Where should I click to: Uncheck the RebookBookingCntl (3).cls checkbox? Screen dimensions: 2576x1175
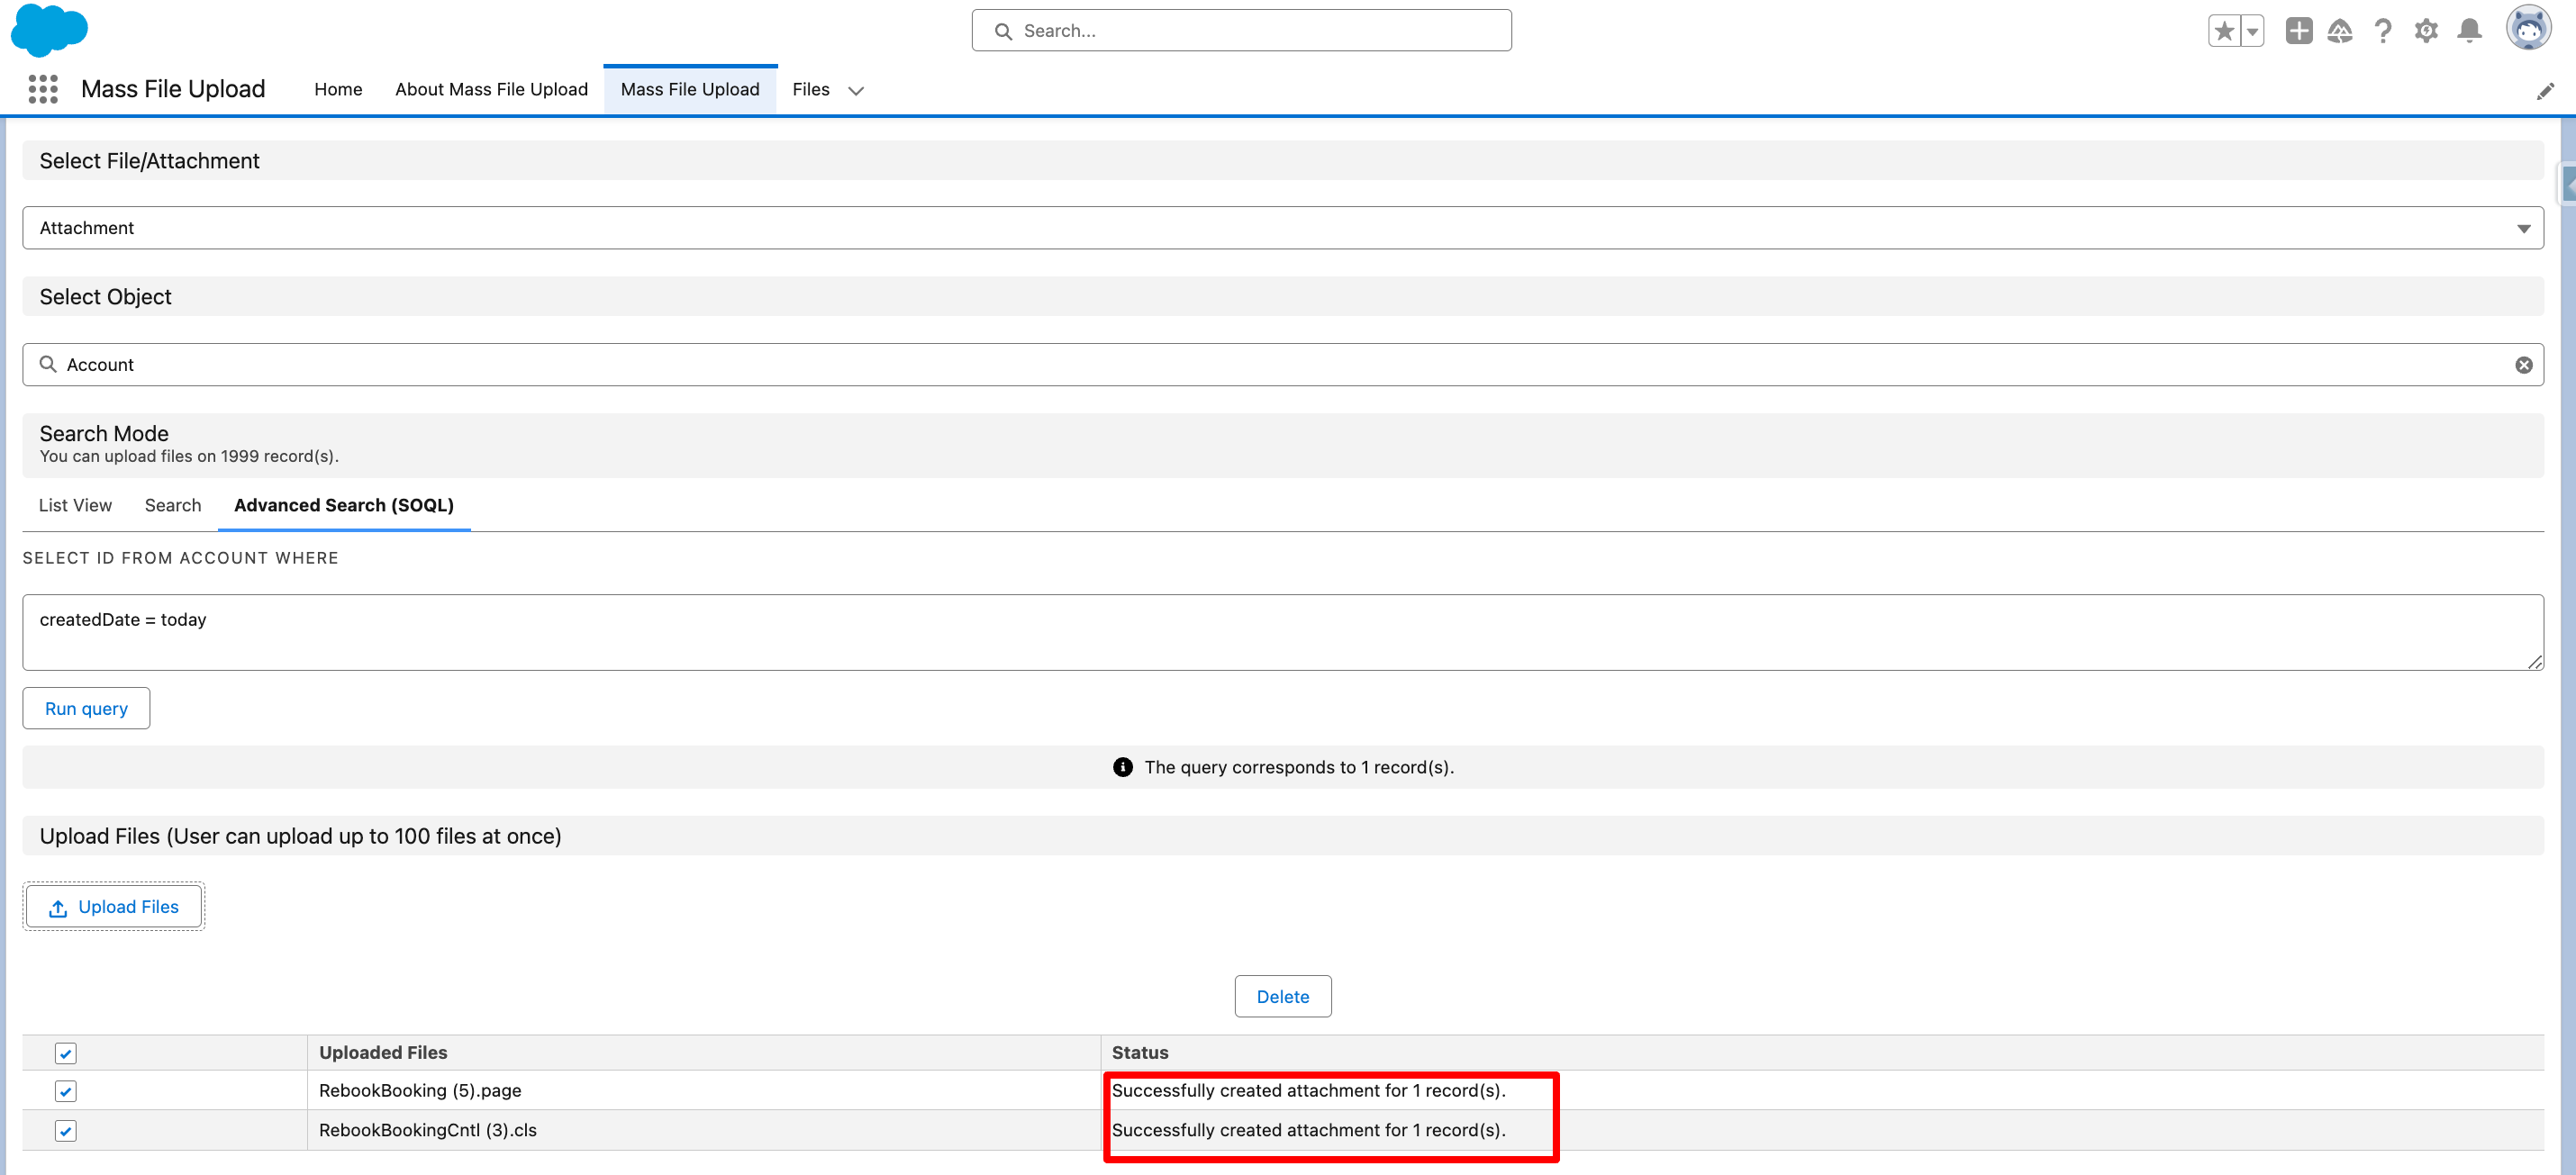click(66, 1131)
